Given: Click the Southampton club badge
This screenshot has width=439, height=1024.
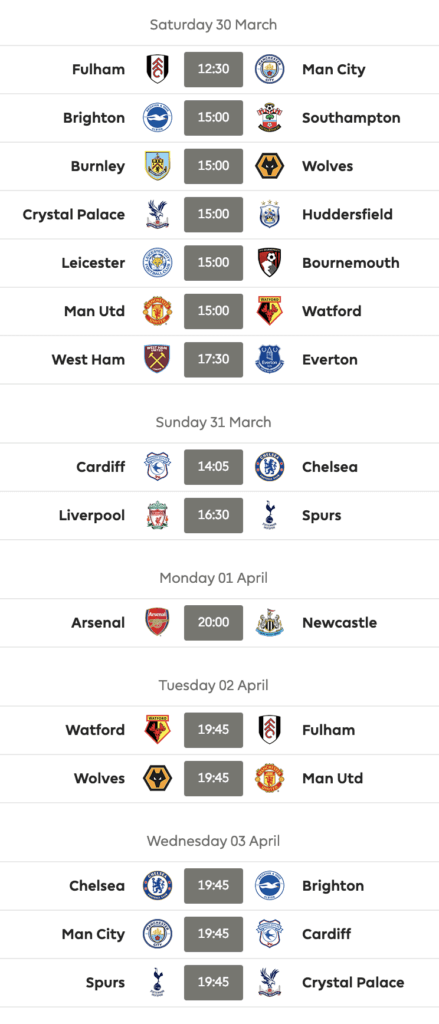Looking at the screenshot, I should coord(269,118).
